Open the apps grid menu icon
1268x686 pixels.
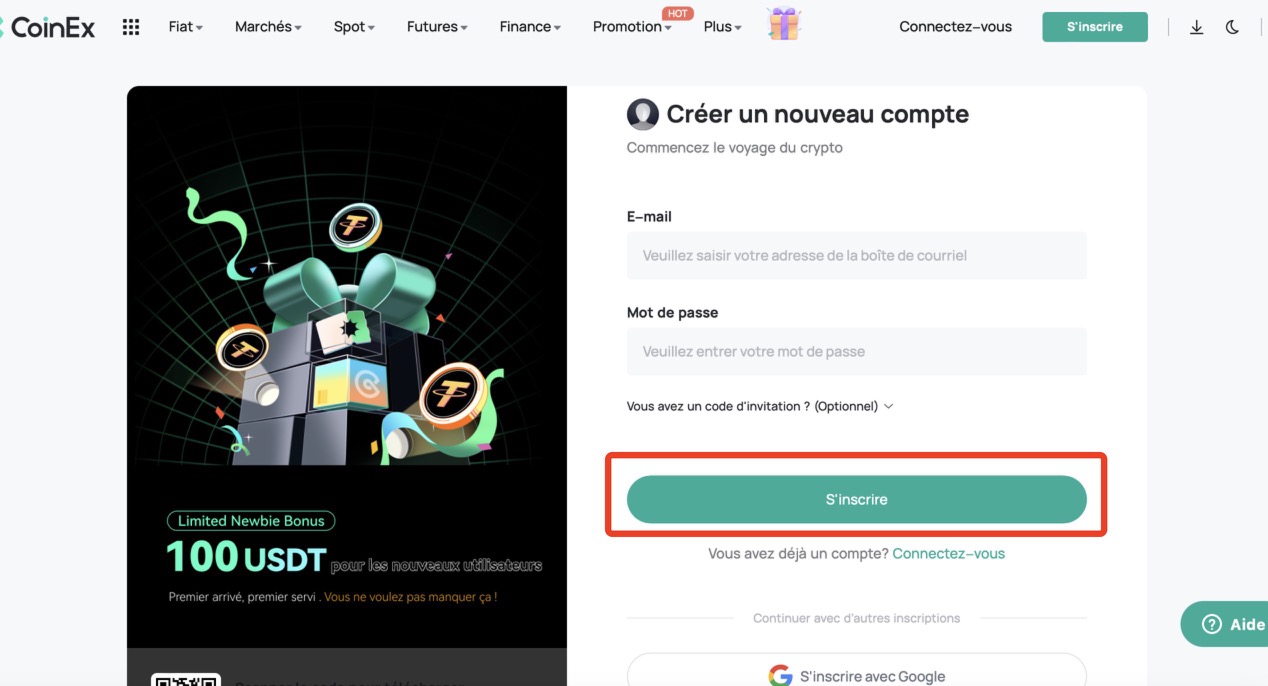point(131,27)
